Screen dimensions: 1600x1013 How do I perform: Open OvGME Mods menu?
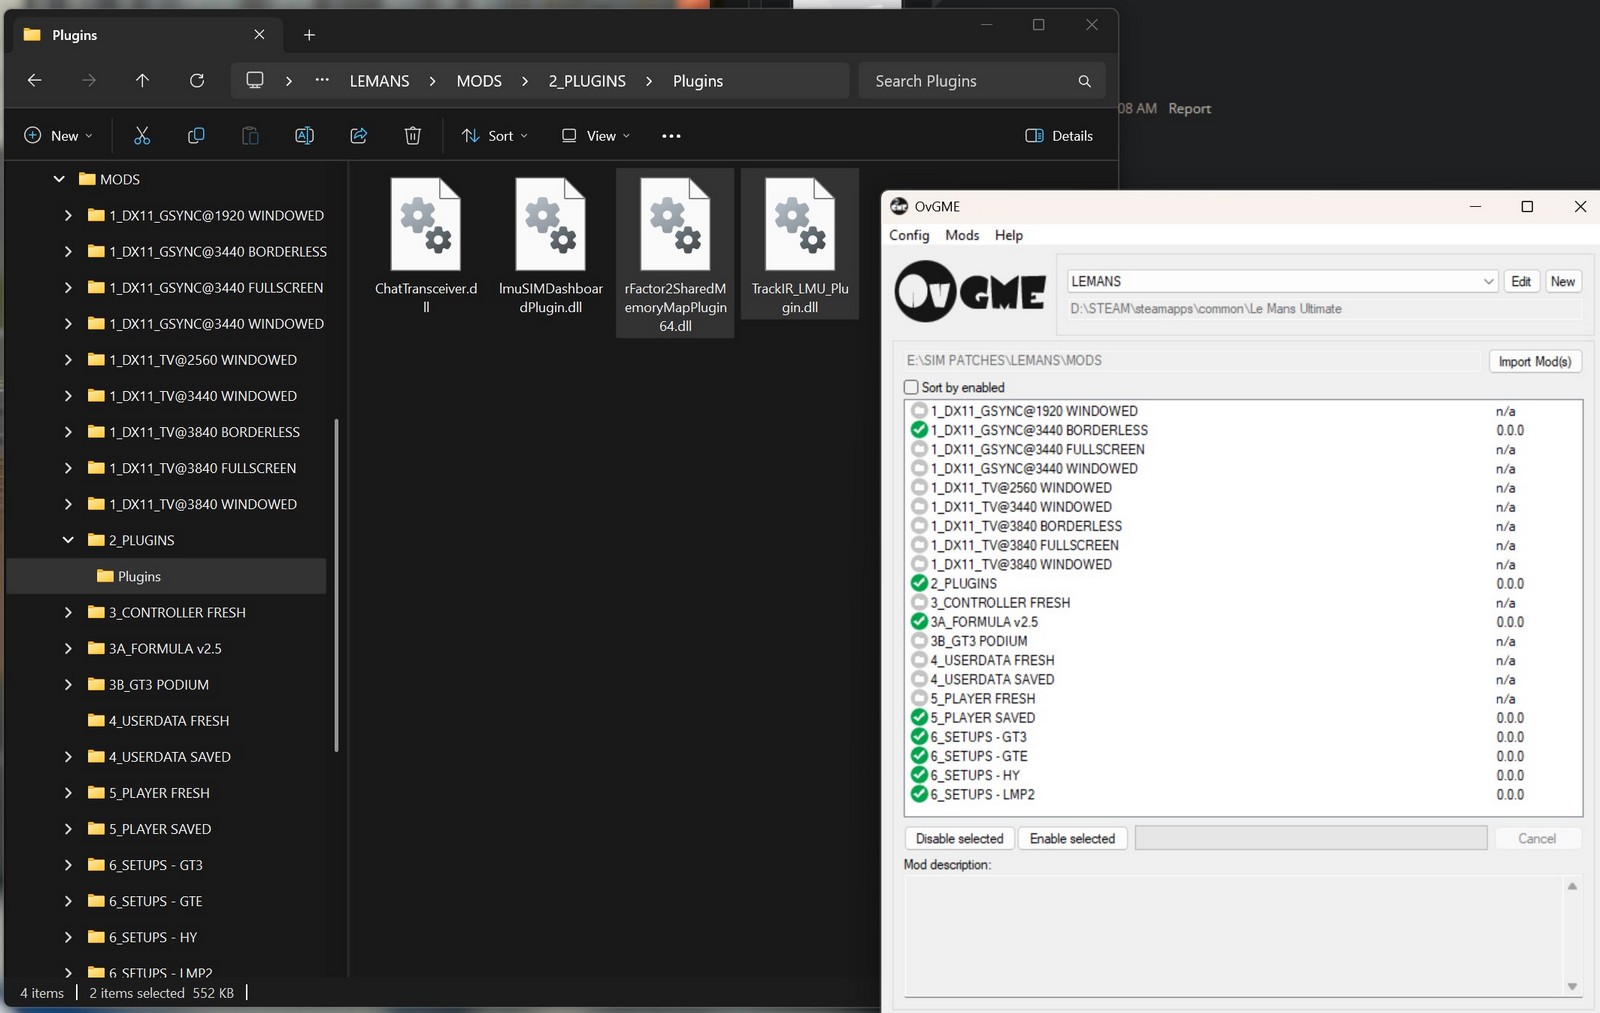[x=962, y=235]
